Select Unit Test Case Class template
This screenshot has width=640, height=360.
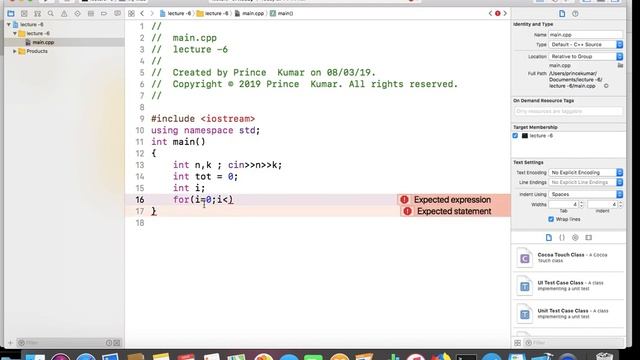click(x=568, y=313)
